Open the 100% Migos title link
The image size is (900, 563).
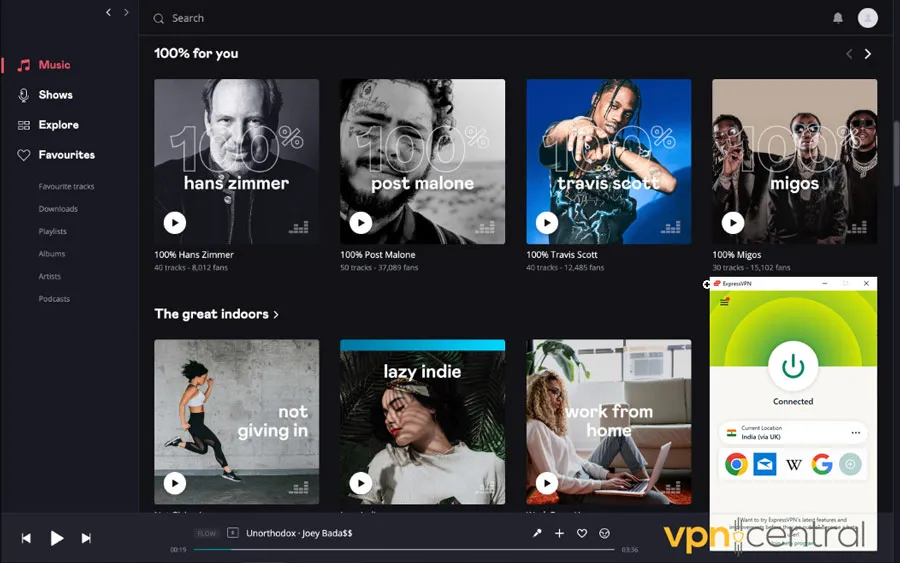click(x=736, y=255)
